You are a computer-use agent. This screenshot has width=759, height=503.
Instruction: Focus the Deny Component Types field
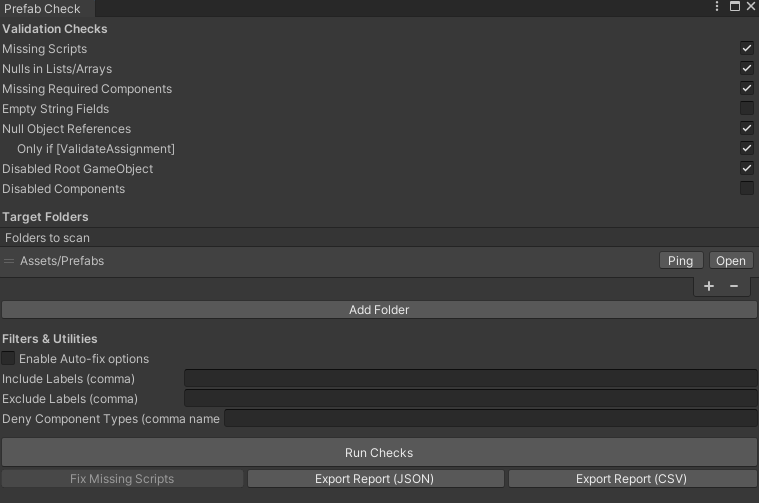491,418
